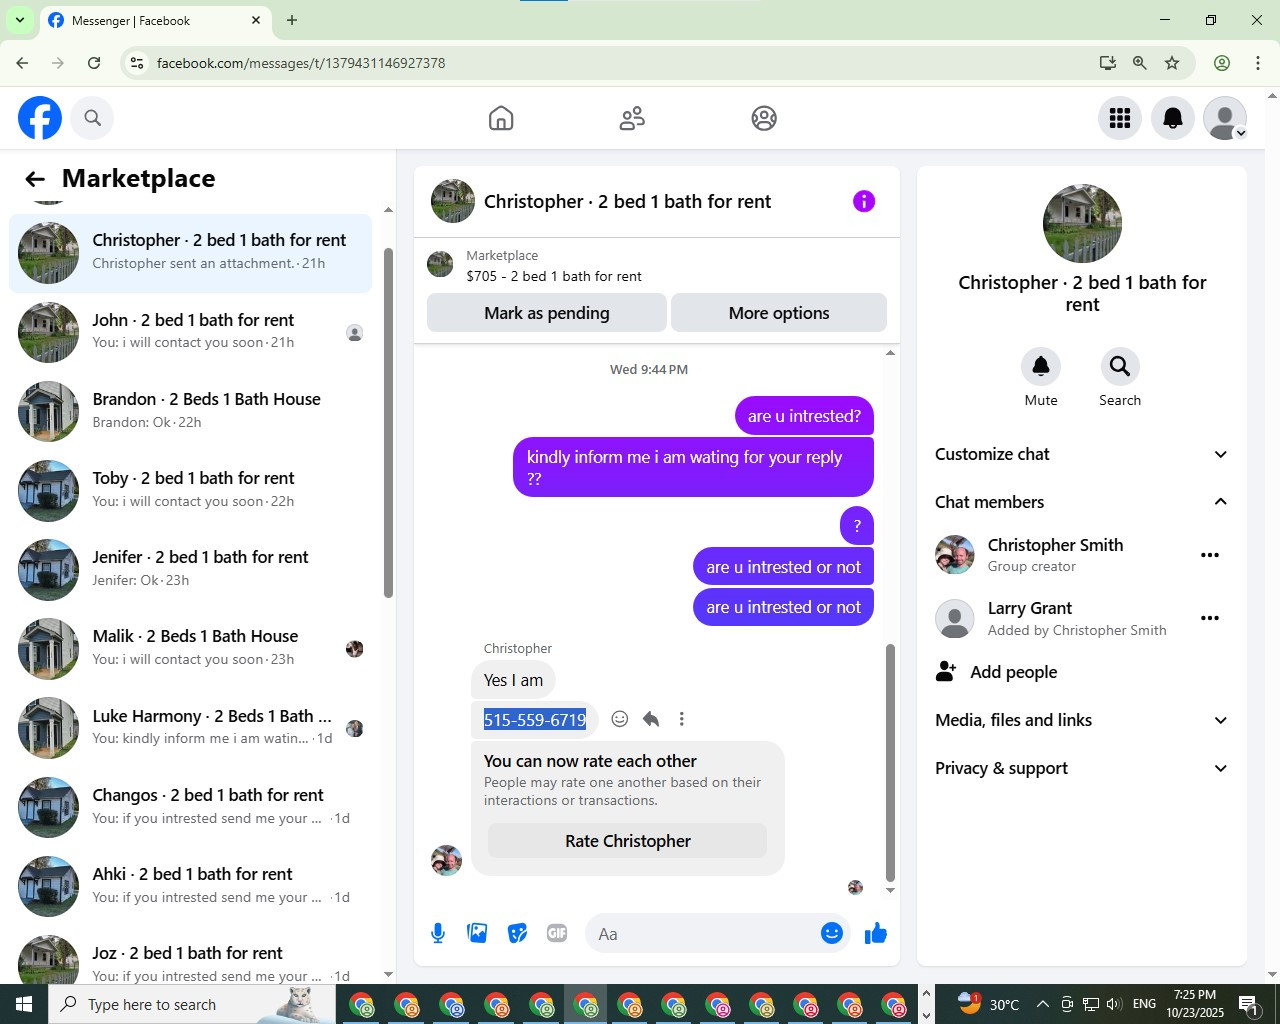Click the selected 515-559-6719 message
The width and height of the screenshot is (1280, 1024).
[535, 720]
